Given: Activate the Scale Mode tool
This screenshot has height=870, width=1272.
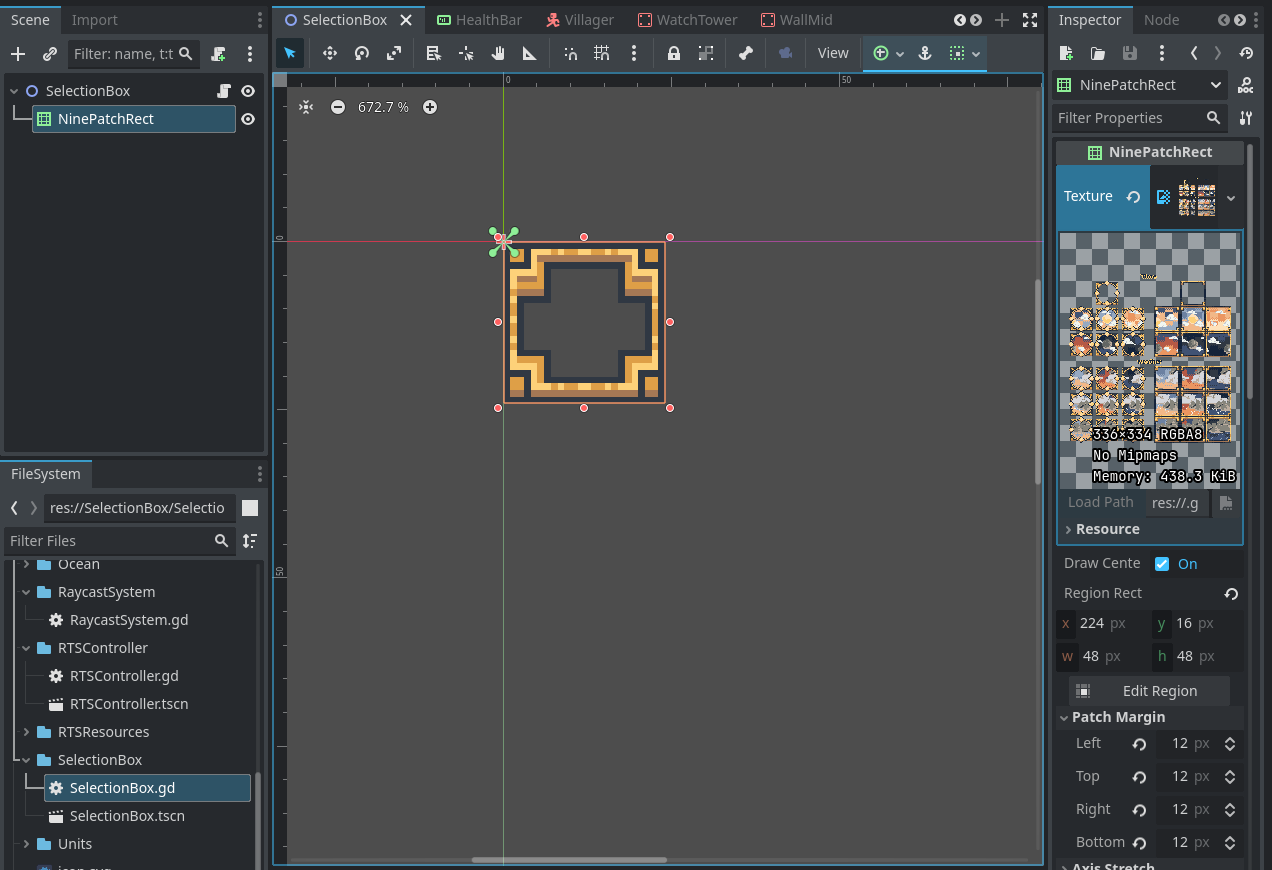Looking at the screenshot, I should (393, 53).
